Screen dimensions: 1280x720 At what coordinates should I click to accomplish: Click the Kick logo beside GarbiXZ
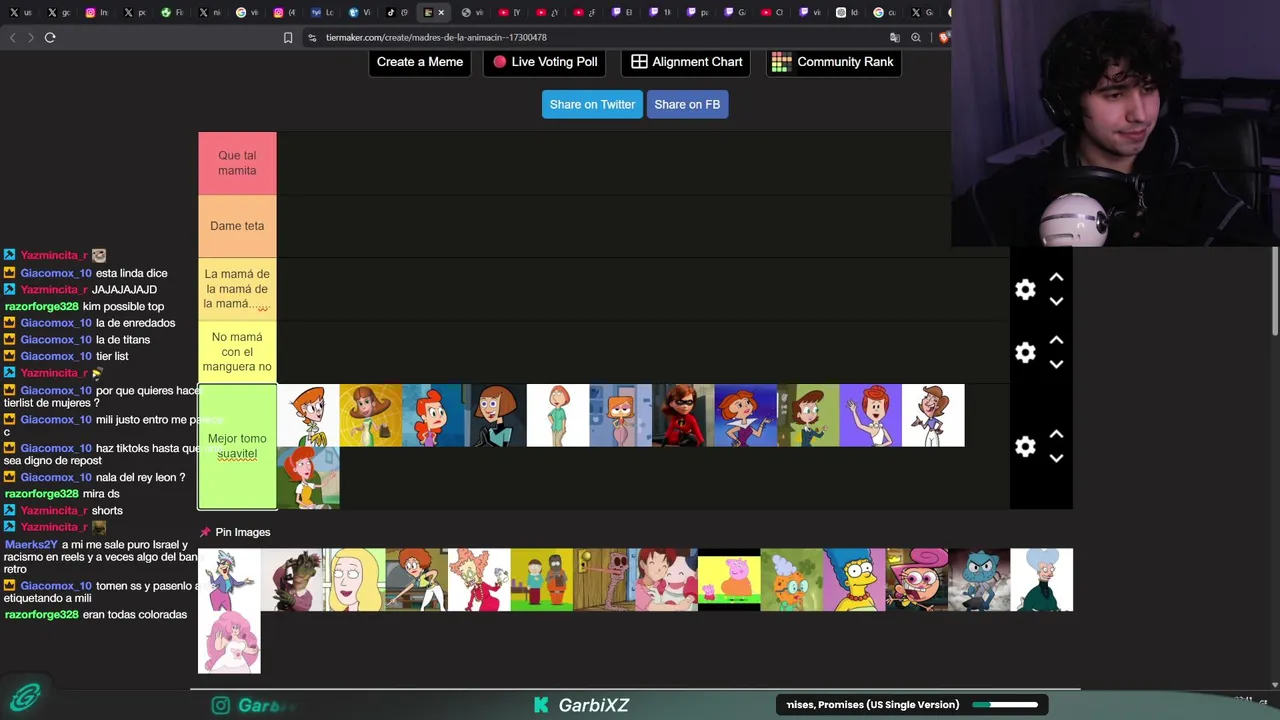[x=541, y=705]
